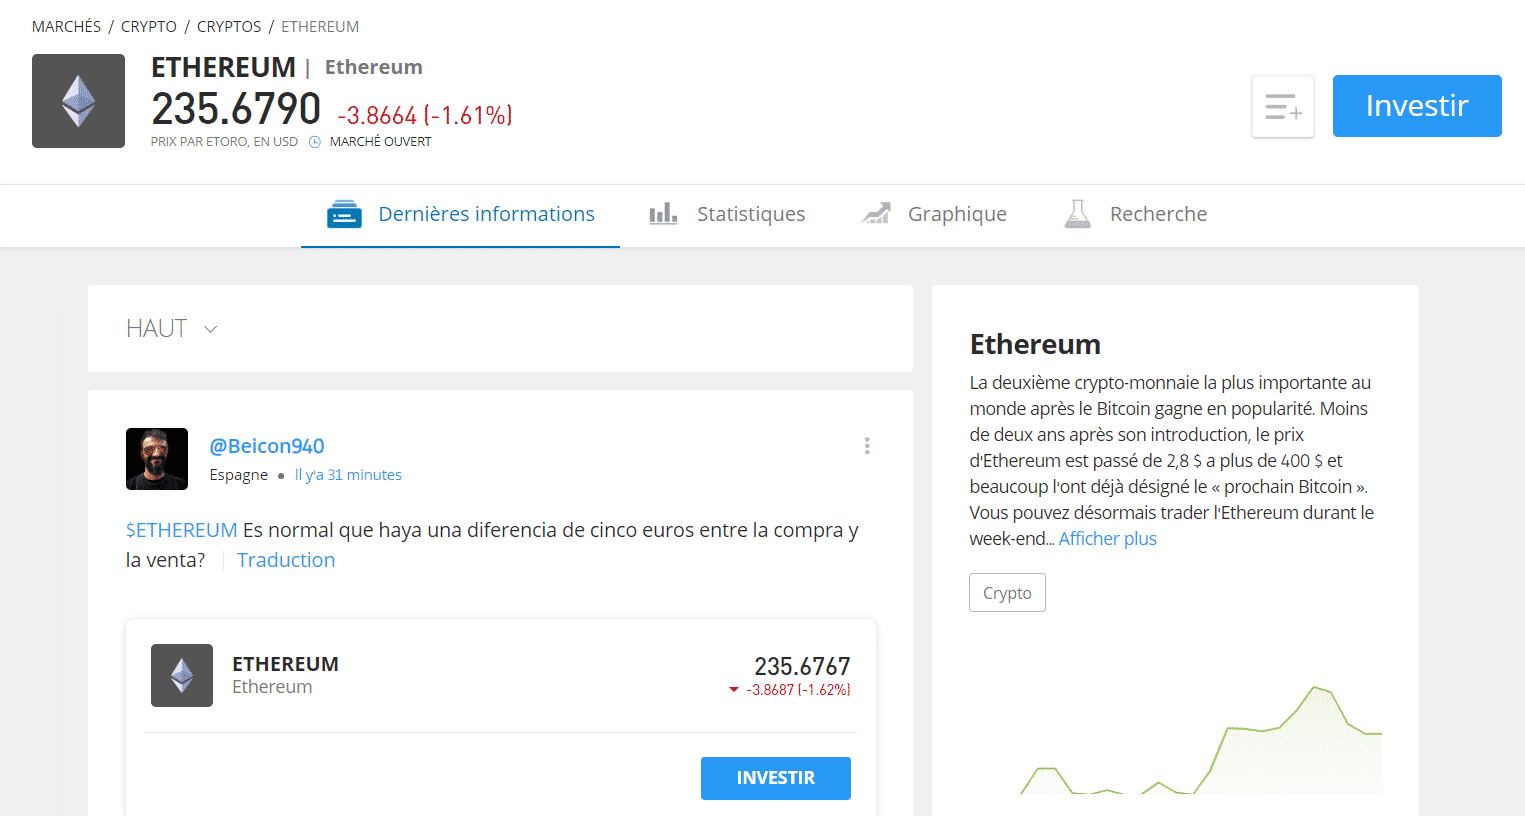1525x816 pixels.
Task: Open the Graphique tab
Action: tap(934, 214)
